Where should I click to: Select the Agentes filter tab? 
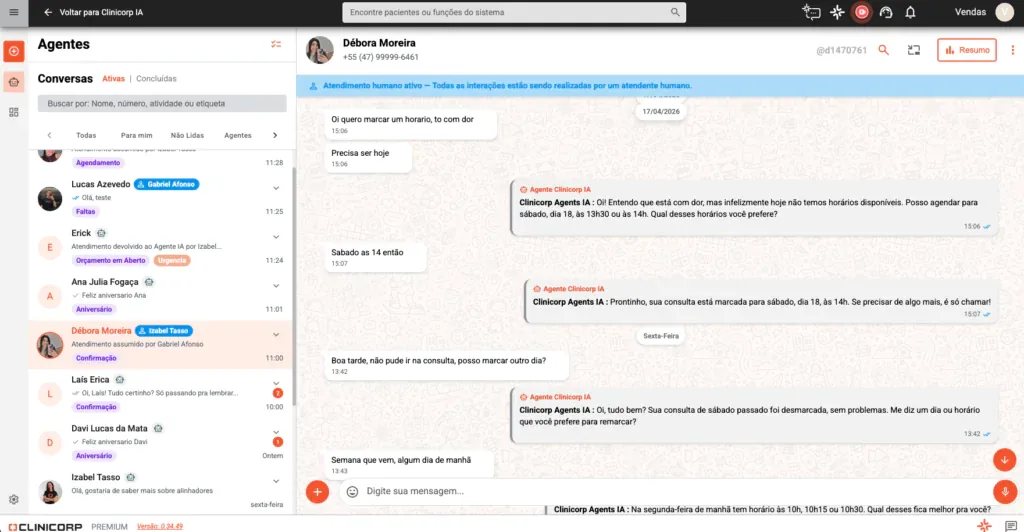[x=238, y=135]
